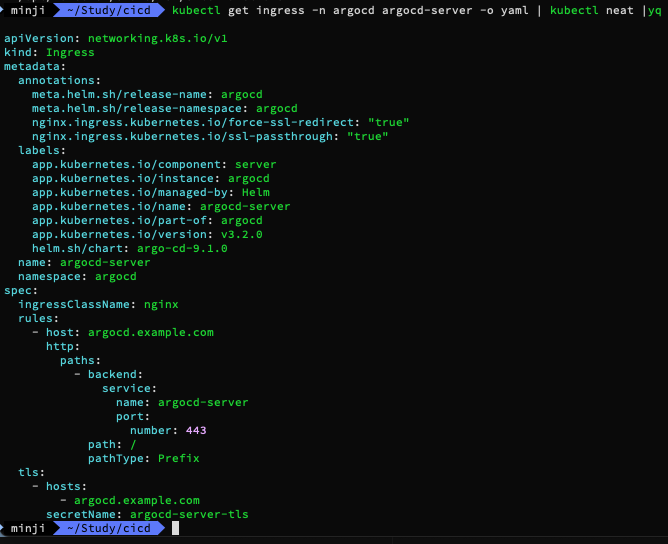Screen dimensions: 668x544
Task: Click 'argocd.example.com' in the host rule
Action: (151, 332)
